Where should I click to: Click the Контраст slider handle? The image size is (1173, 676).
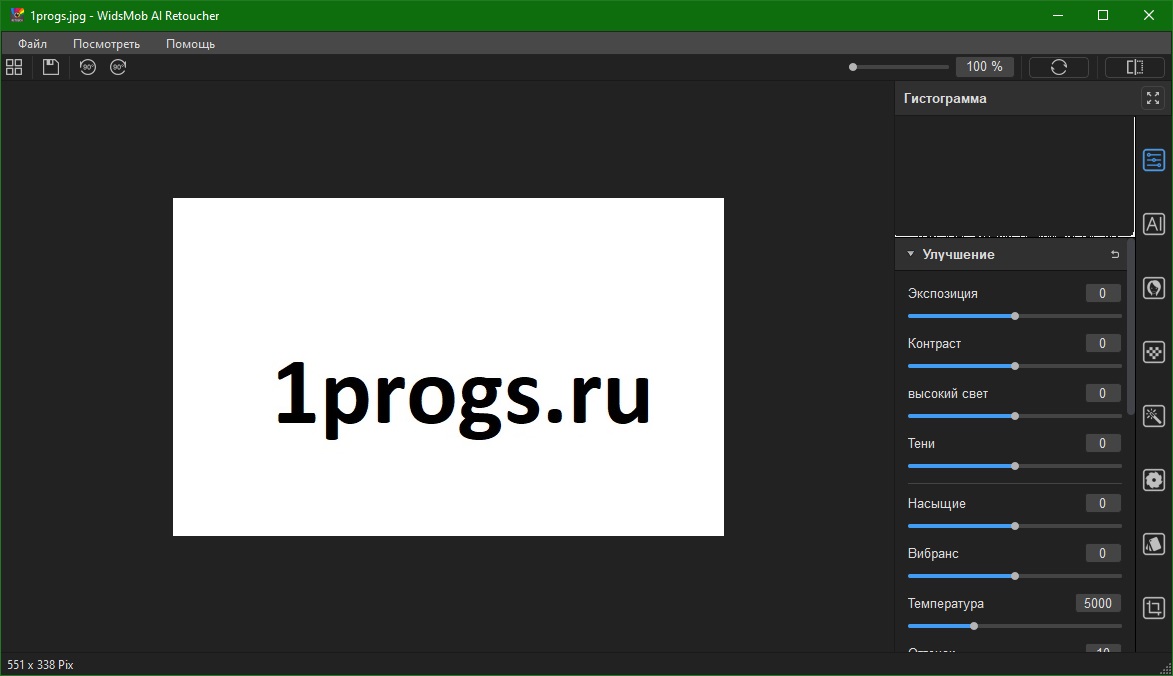coord(1015,366)
